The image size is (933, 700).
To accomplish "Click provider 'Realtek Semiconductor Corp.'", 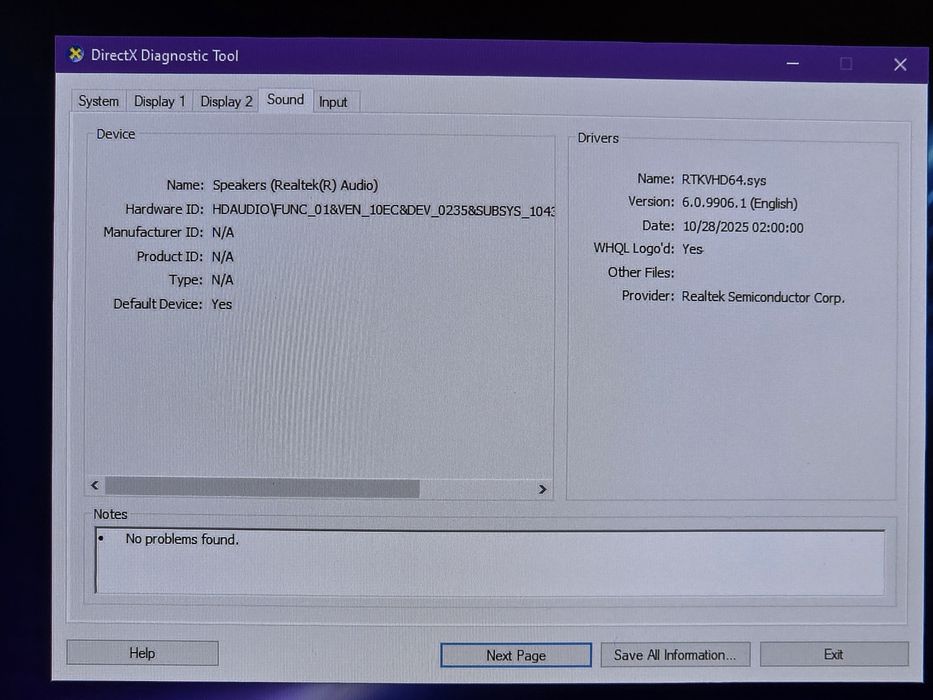I will click(763, 297).
